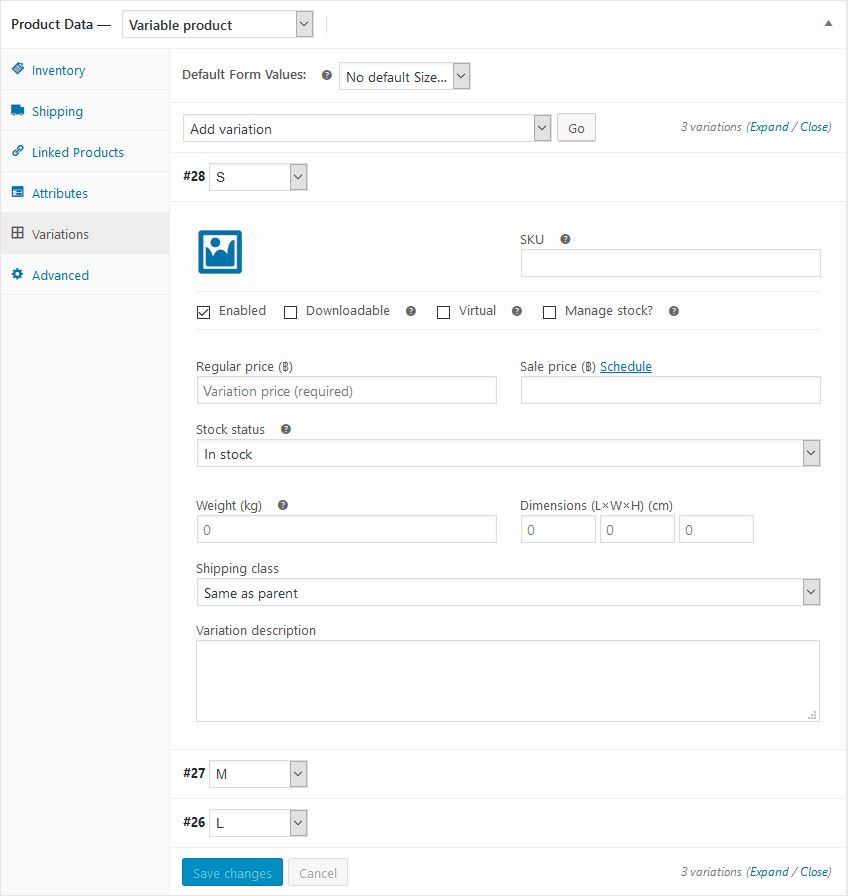
Task: Click help icon beside Virtual
Action: 517,311
